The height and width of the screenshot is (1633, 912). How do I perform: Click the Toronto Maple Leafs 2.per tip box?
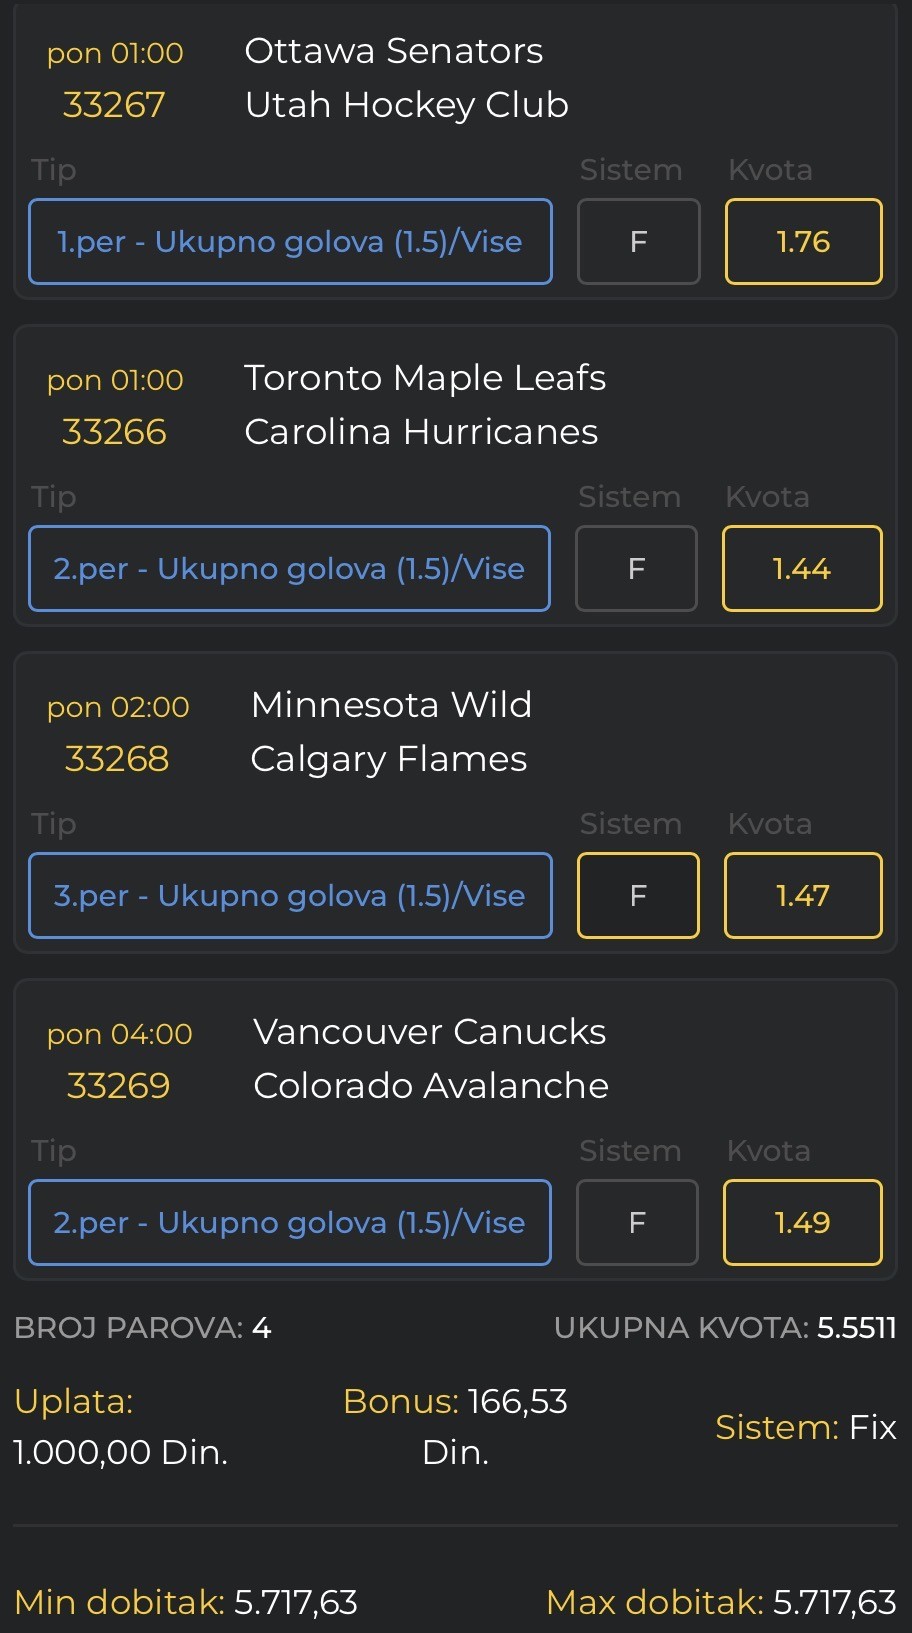click(289, 569)
